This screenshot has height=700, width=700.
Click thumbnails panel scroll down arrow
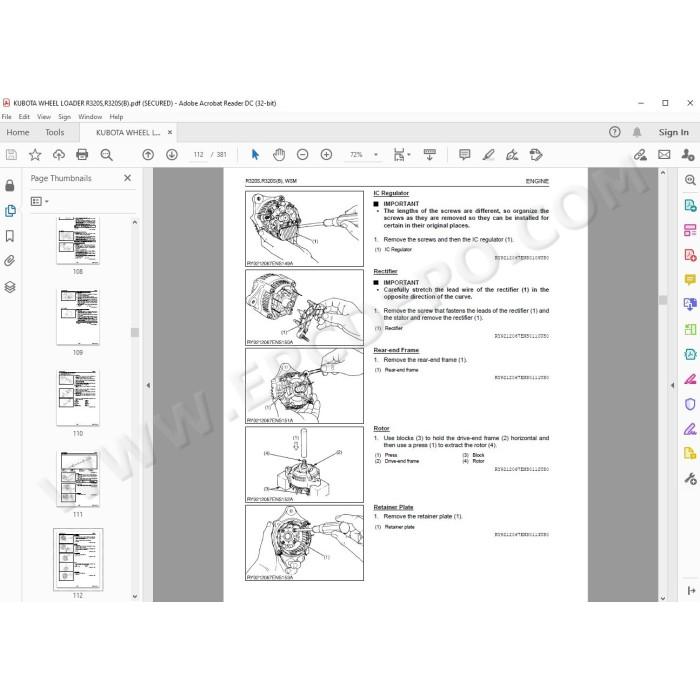click(x=135, y=596)
